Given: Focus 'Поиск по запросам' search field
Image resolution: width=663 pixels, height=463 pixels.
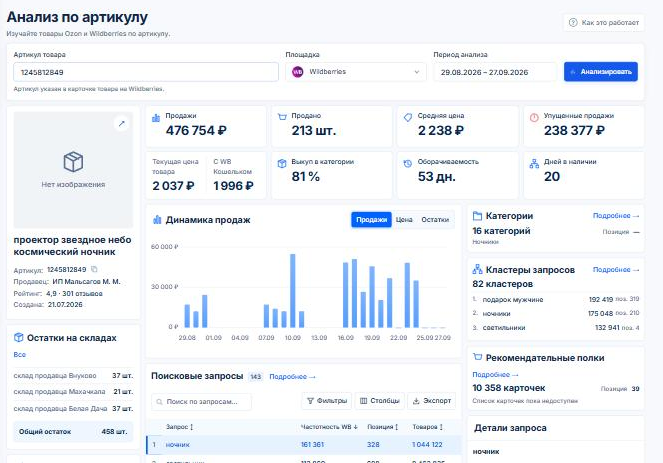Looking at the screenshot, I should pyautogui.click(x=201, y=402).
